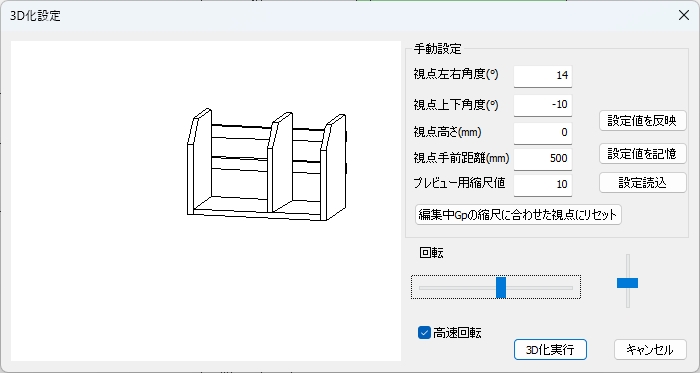
Task: Load settings with 設定読込 button
Action: click(642, 182)
